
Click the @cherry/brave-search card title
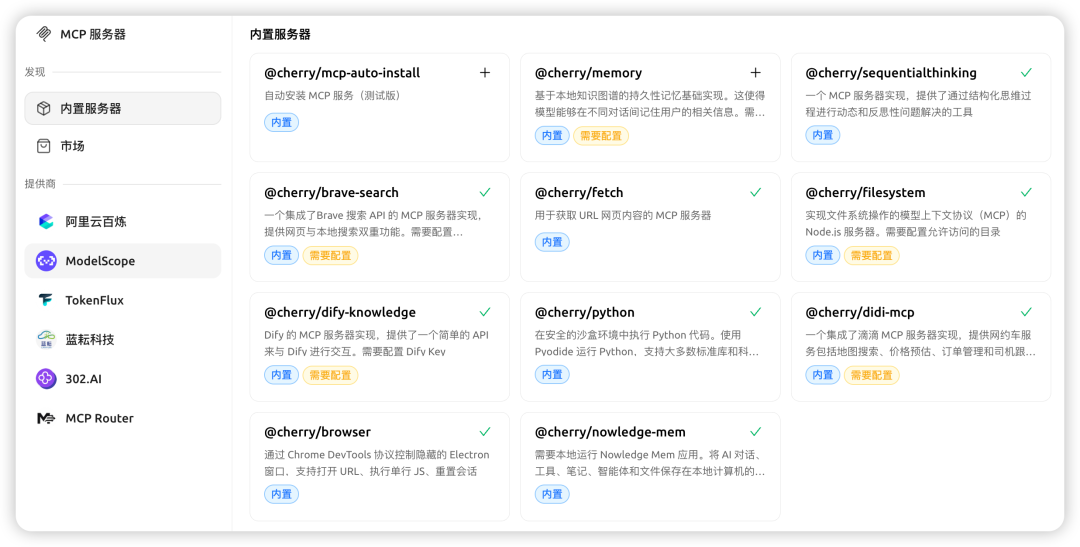click(x=331, y=192)
